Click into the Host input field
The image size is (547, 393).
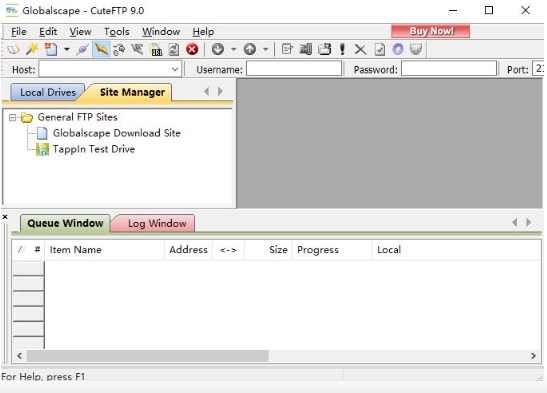[110, 69]
